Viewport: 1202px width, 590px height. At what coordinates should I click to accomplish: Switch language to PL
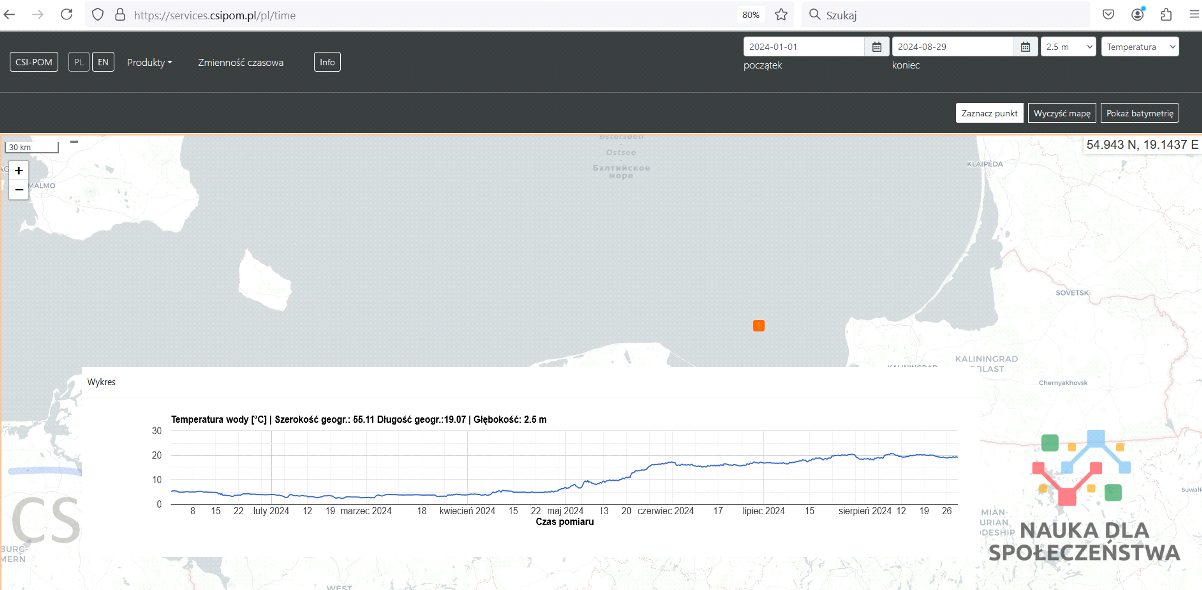tap(78, 62)
